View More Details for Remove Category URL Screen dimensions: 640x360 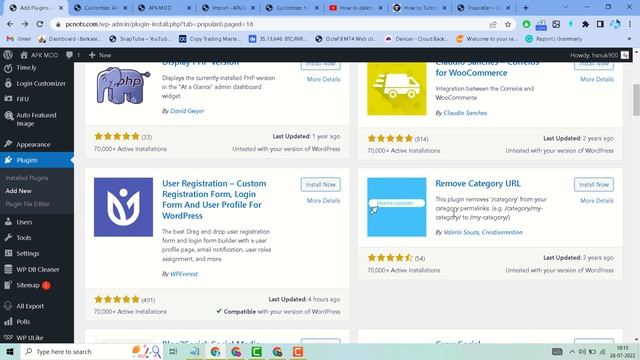pos(597,201)
